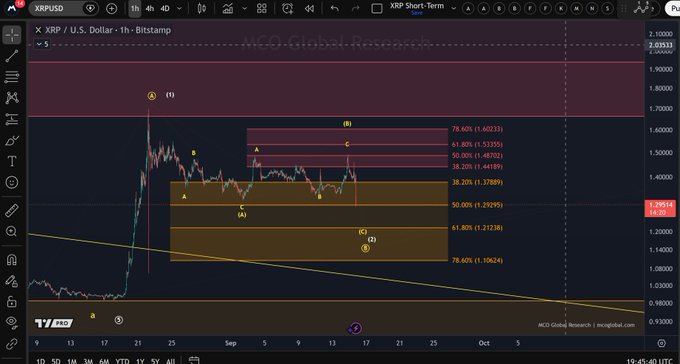Viewport: 680px width, 364px height.
Task: Open time axis settings gear icon
Action: (x=661, y=343)
